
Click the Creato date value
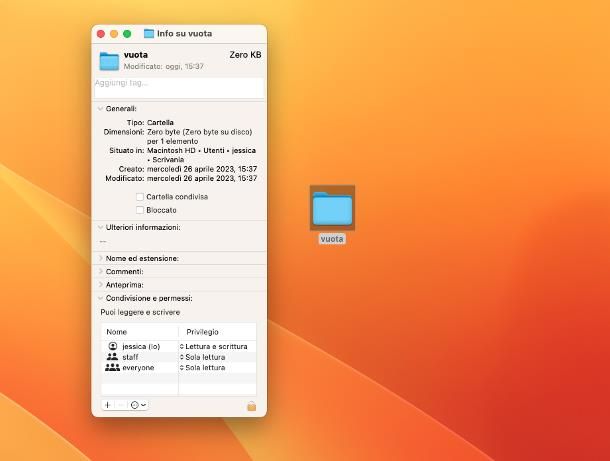202,169
